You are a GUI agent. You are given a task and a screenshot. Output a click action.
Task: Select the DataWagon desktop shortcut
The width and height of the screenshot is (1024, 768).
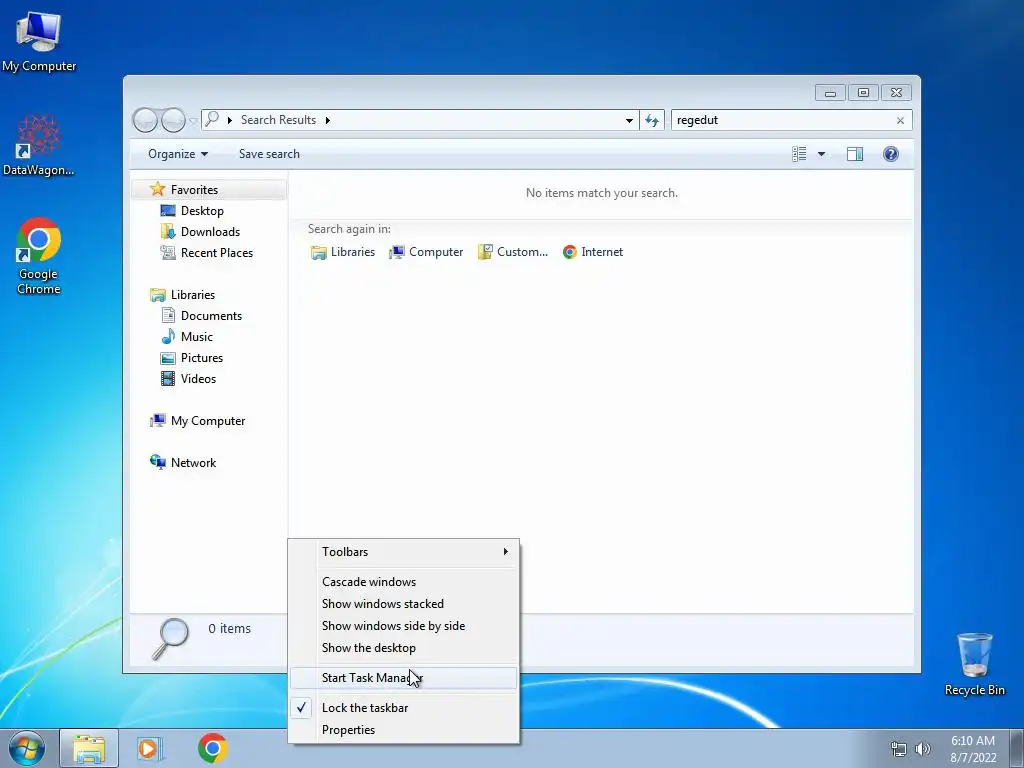tap(39, 145)
